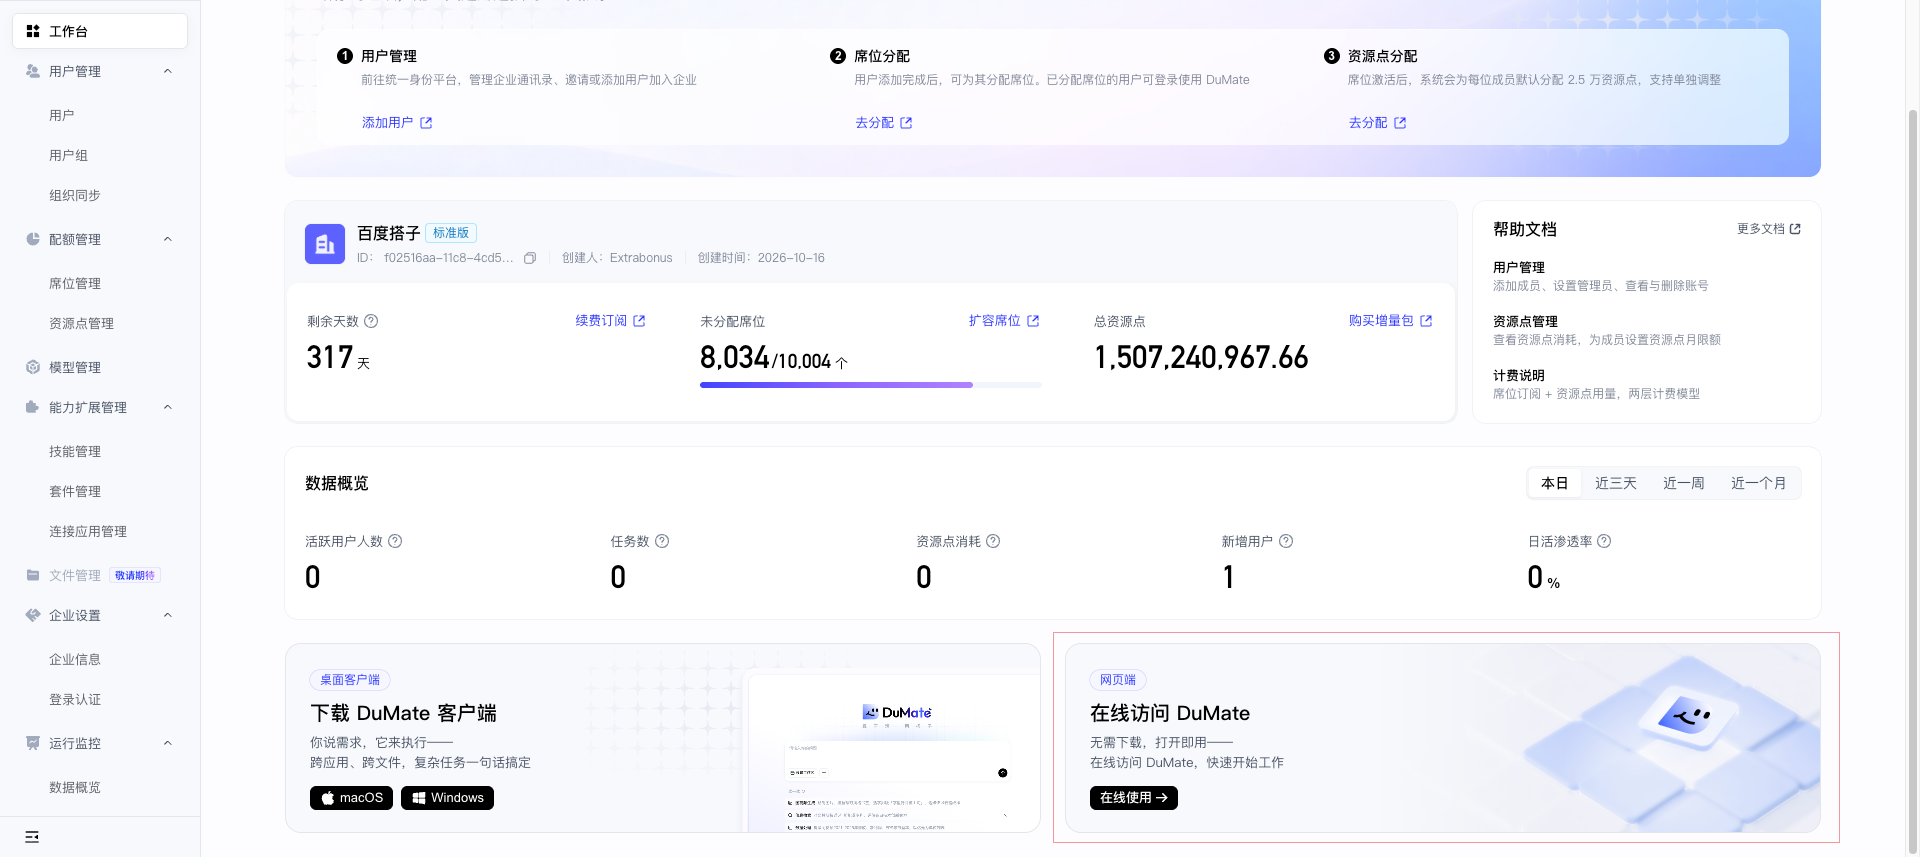Collapse the 运行监控 sidebar group chevron

[168, 743]
